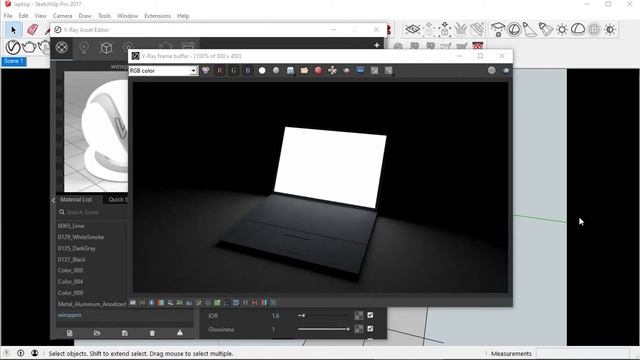Toggle the Glossiness checkbox
This screenshot has width=640, height=360.
[370, 329]
